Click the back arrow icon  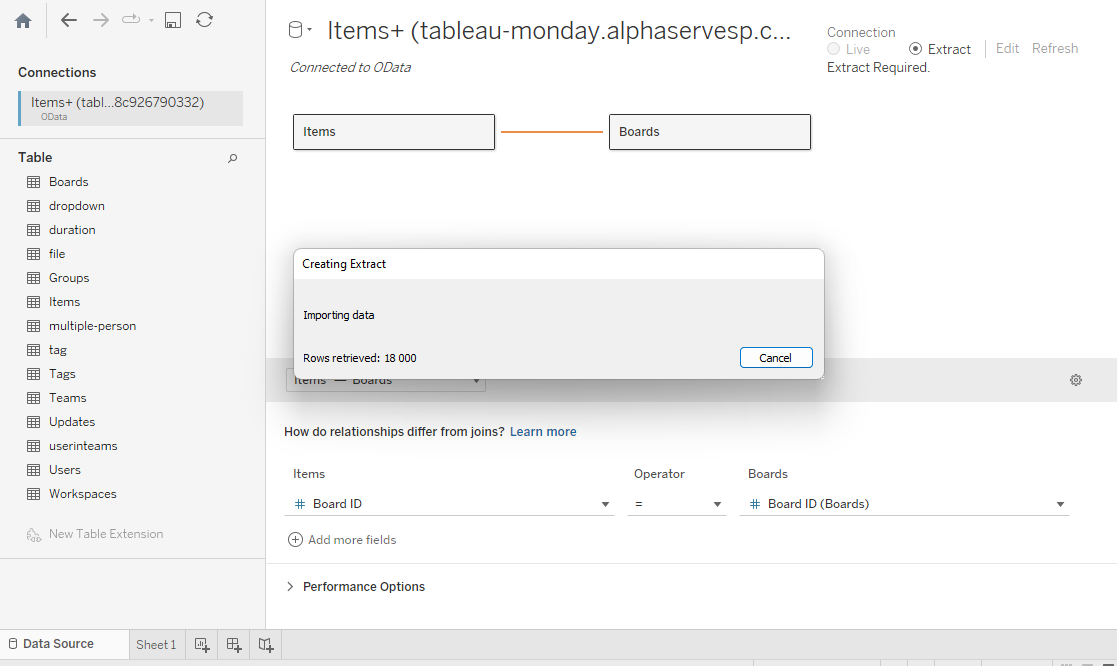point(69,20)
